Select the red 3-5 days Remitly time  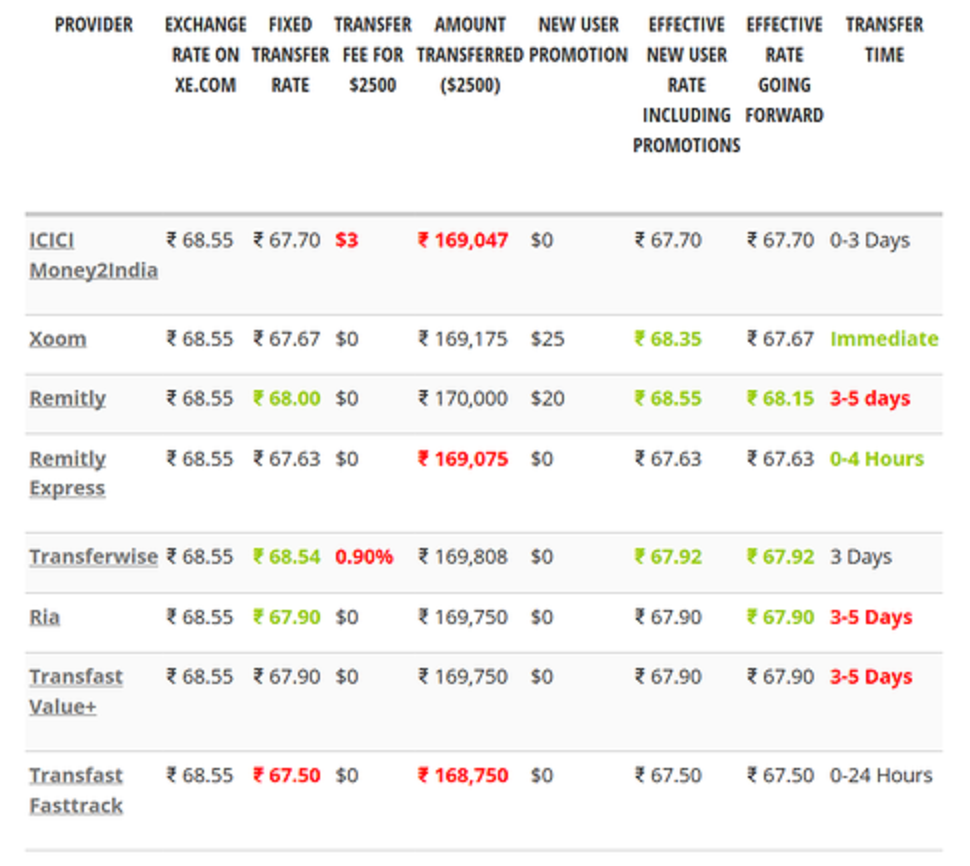click(x=870, y=398)
